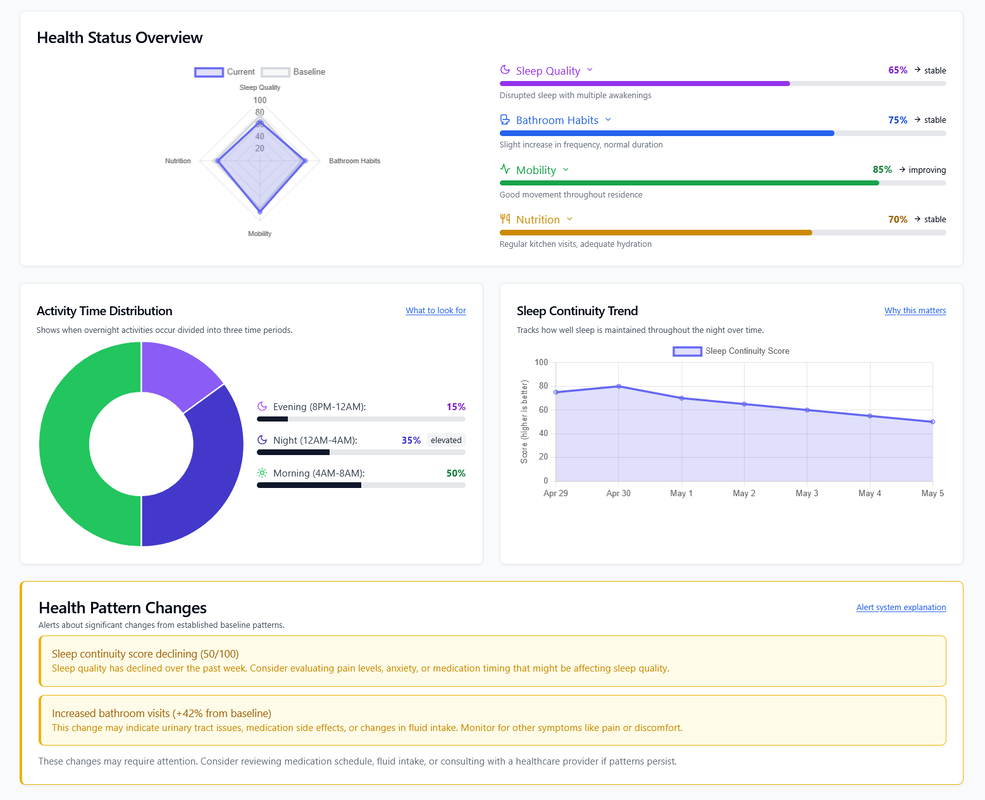Click the arrow icon beside Nutrition's stable
This screenshot has height=800, width=985.
point(917,219)
